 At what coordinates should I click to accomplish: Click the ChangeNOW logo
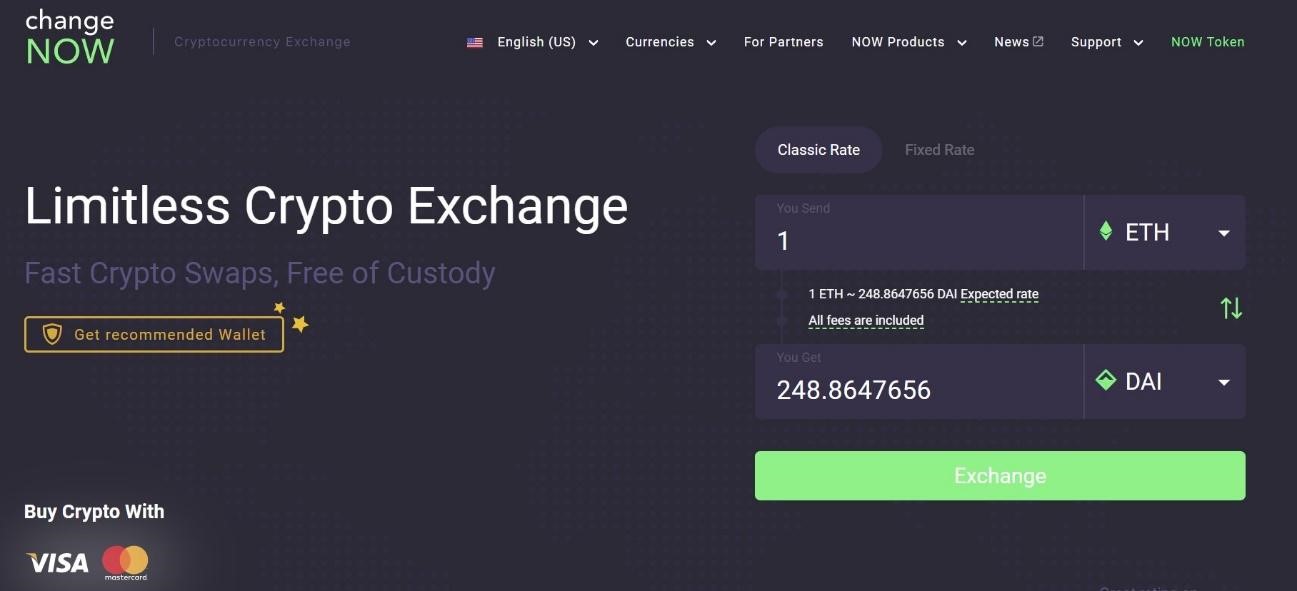(70, 38)
